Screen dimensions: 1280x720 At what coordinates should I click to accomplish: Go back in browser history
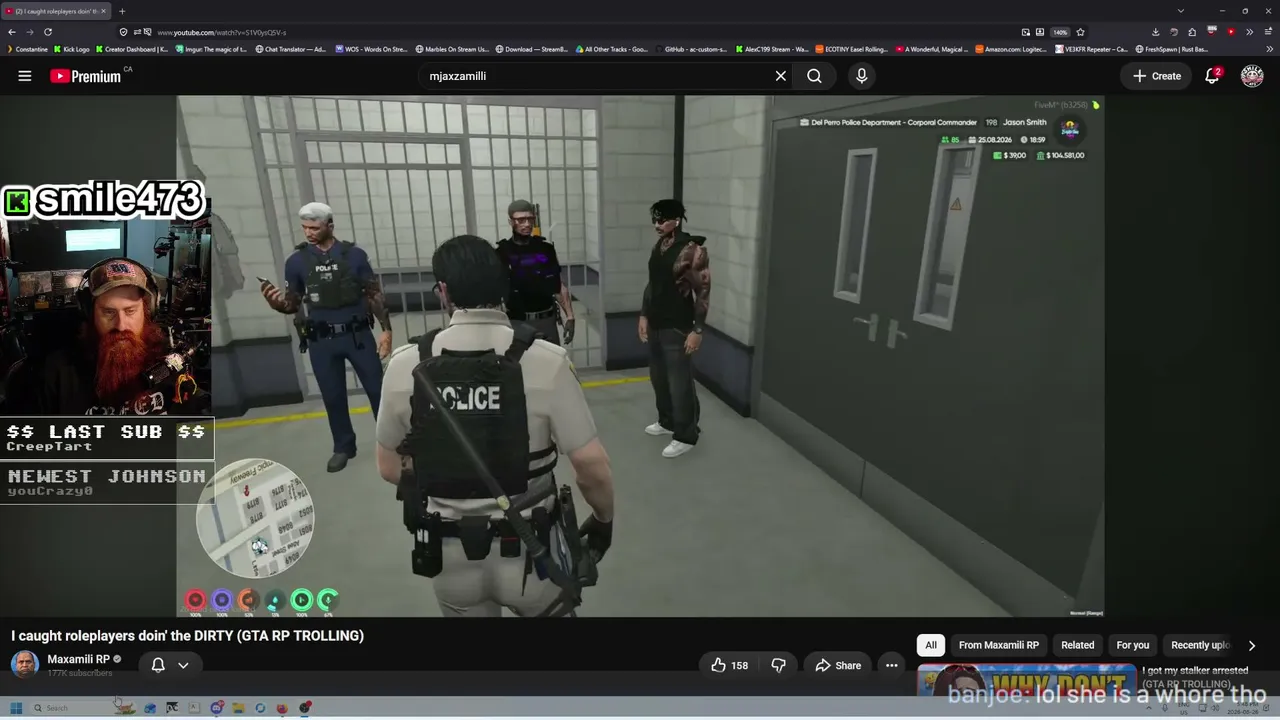click(x=12, y=32)
